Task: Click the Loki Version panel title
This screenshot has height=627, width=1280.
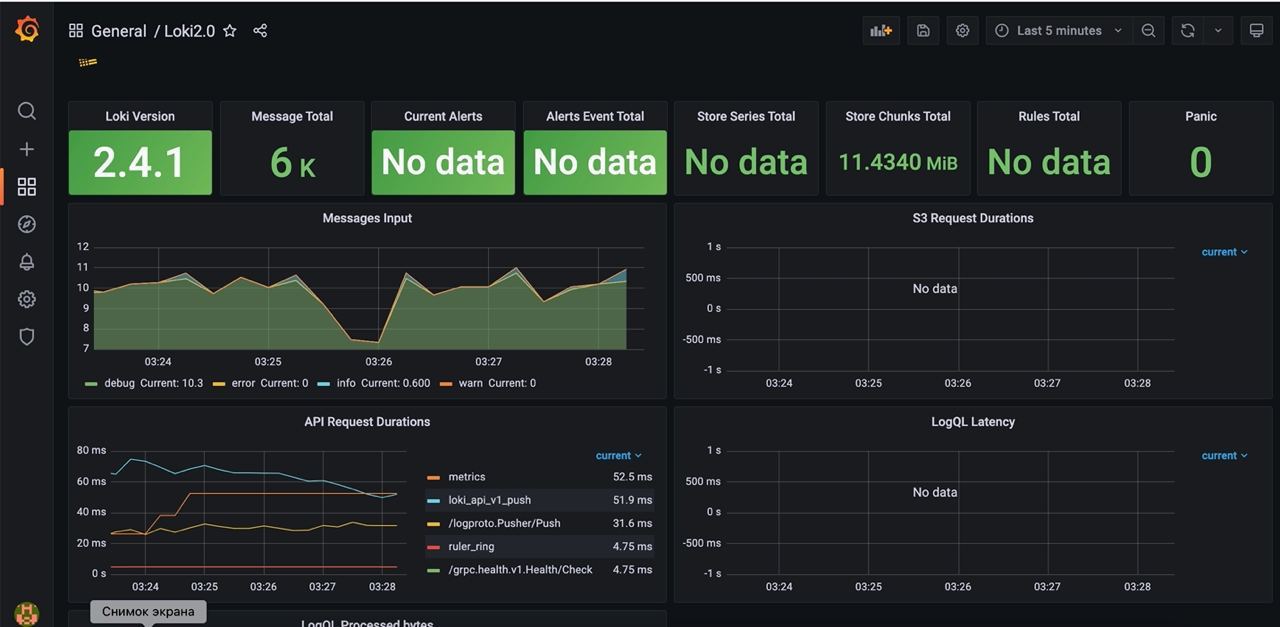Action: [x=140, y=116]
